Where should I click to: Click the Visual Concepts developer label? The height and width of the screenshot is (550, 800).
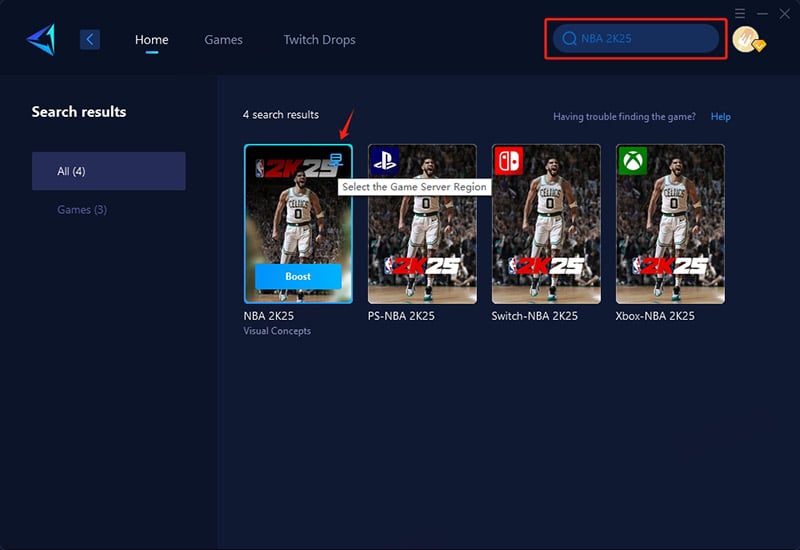pyautogui.click(x=277, y=331)
